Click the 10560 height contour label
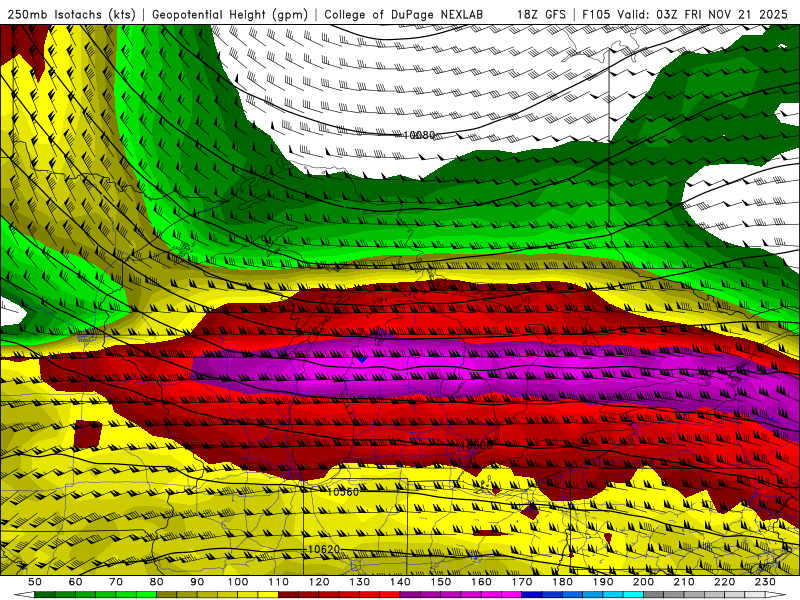The height and width of the screenshot is (600, 800). pos(343,492)
